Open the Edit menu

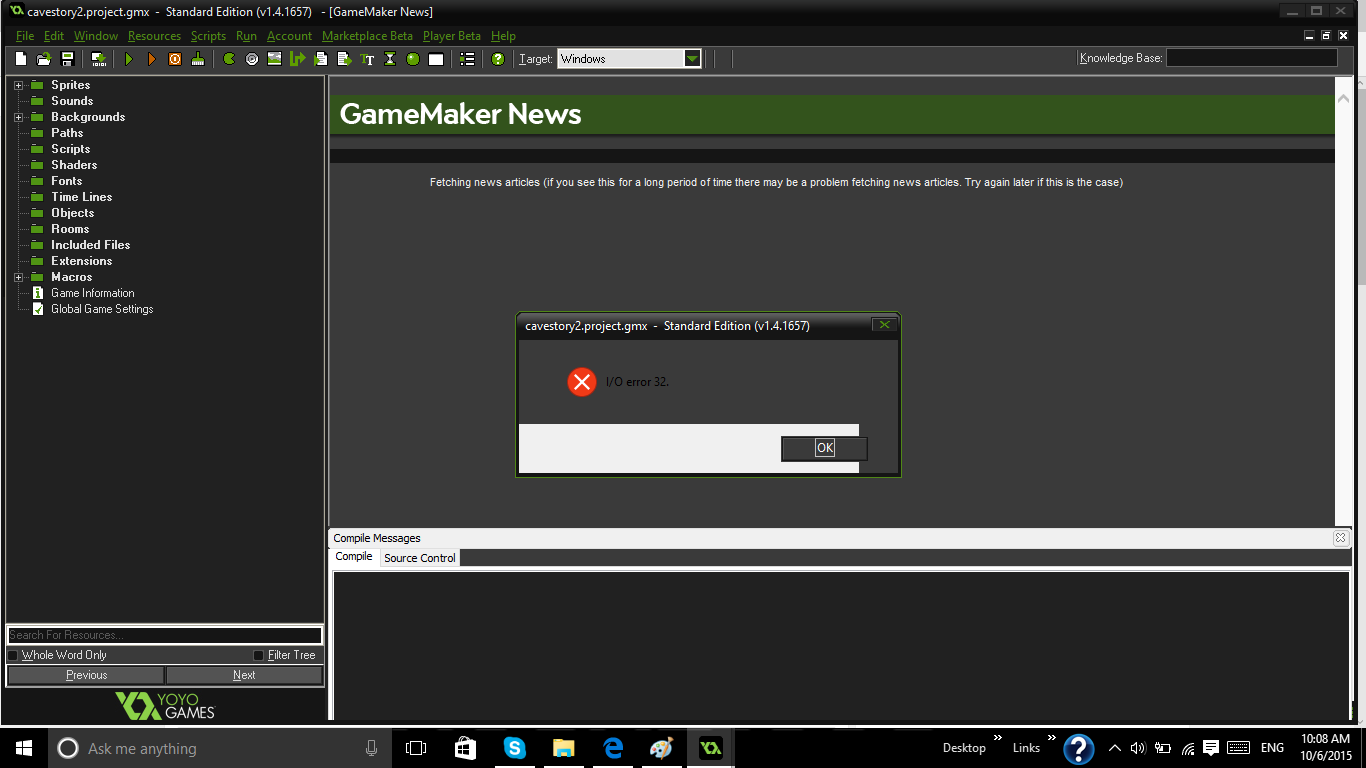click(54, 36)
